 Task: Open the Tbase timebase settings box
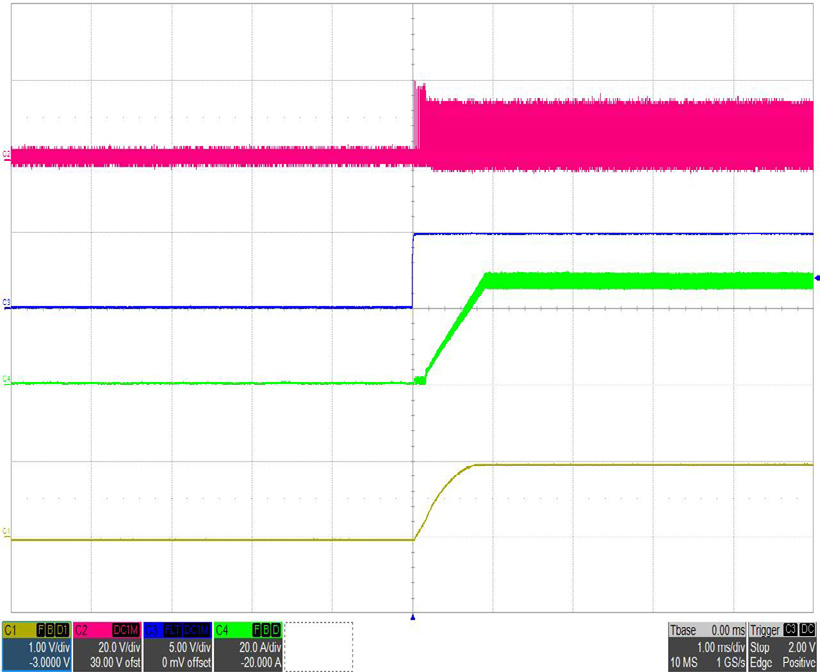(x=704, y=646)
